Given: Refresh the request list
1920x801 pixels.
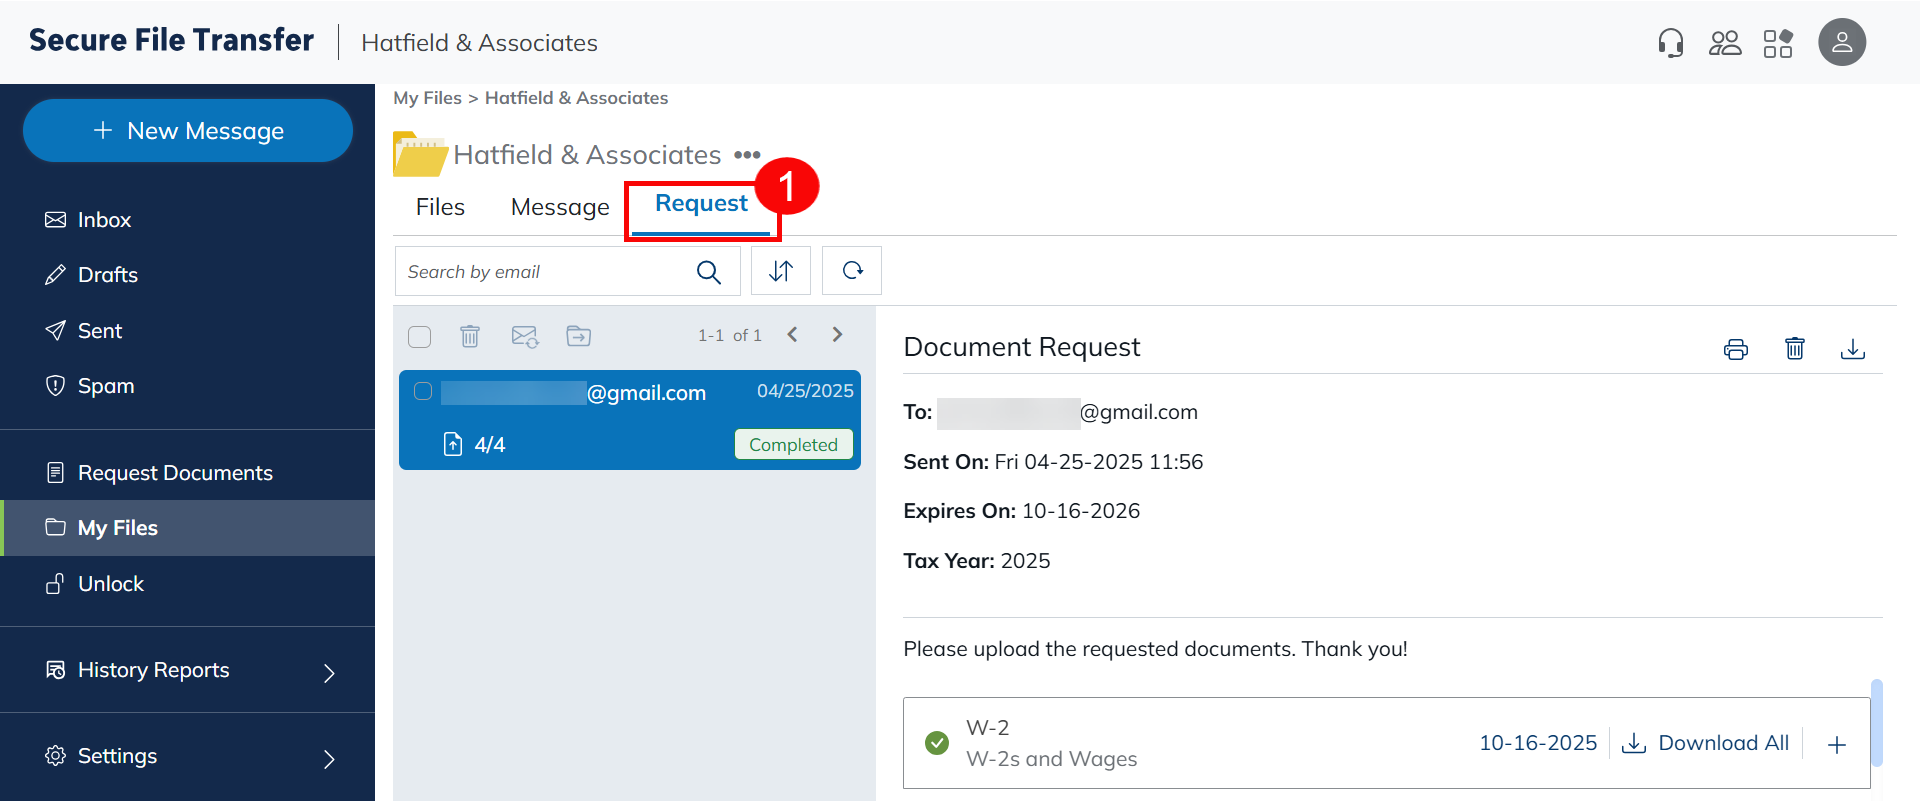Looking at the screenshot, I should (x=852, y=271).
